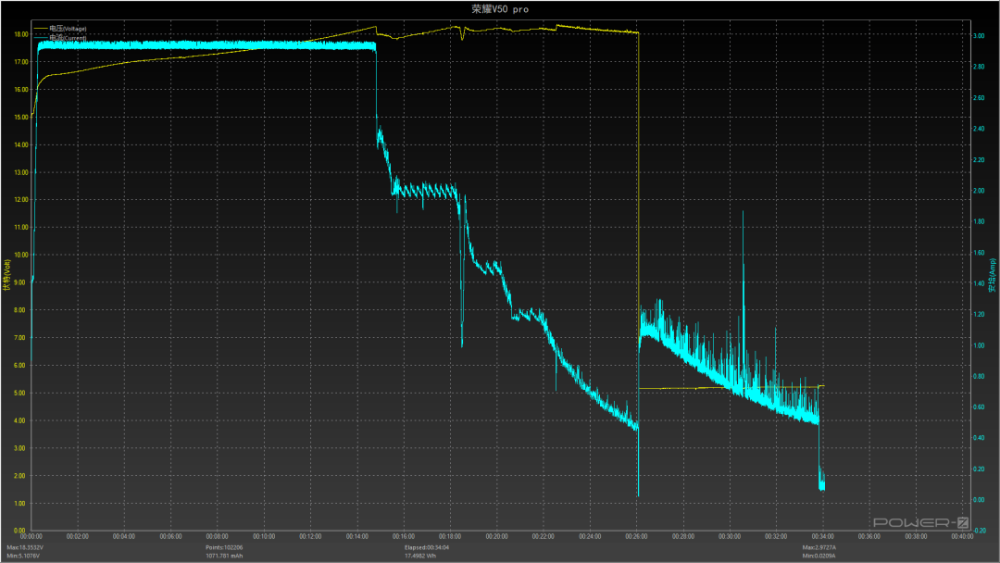Screen dimensions: 1000x563
Task: Click the Min:0.0209A current readout
Action: pyautogui.click(x=819, y=556)
